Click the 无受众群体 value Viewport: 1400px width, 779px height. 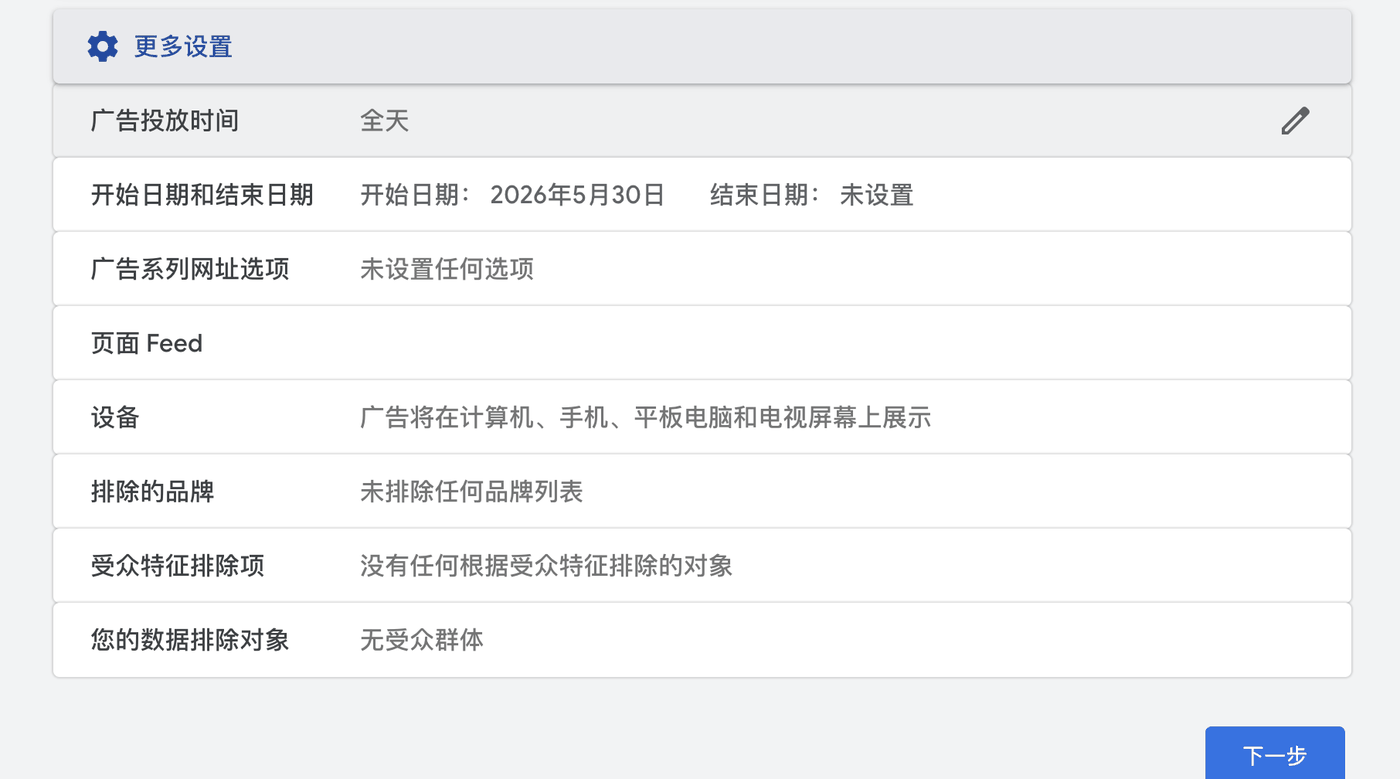tap(422, 640)
